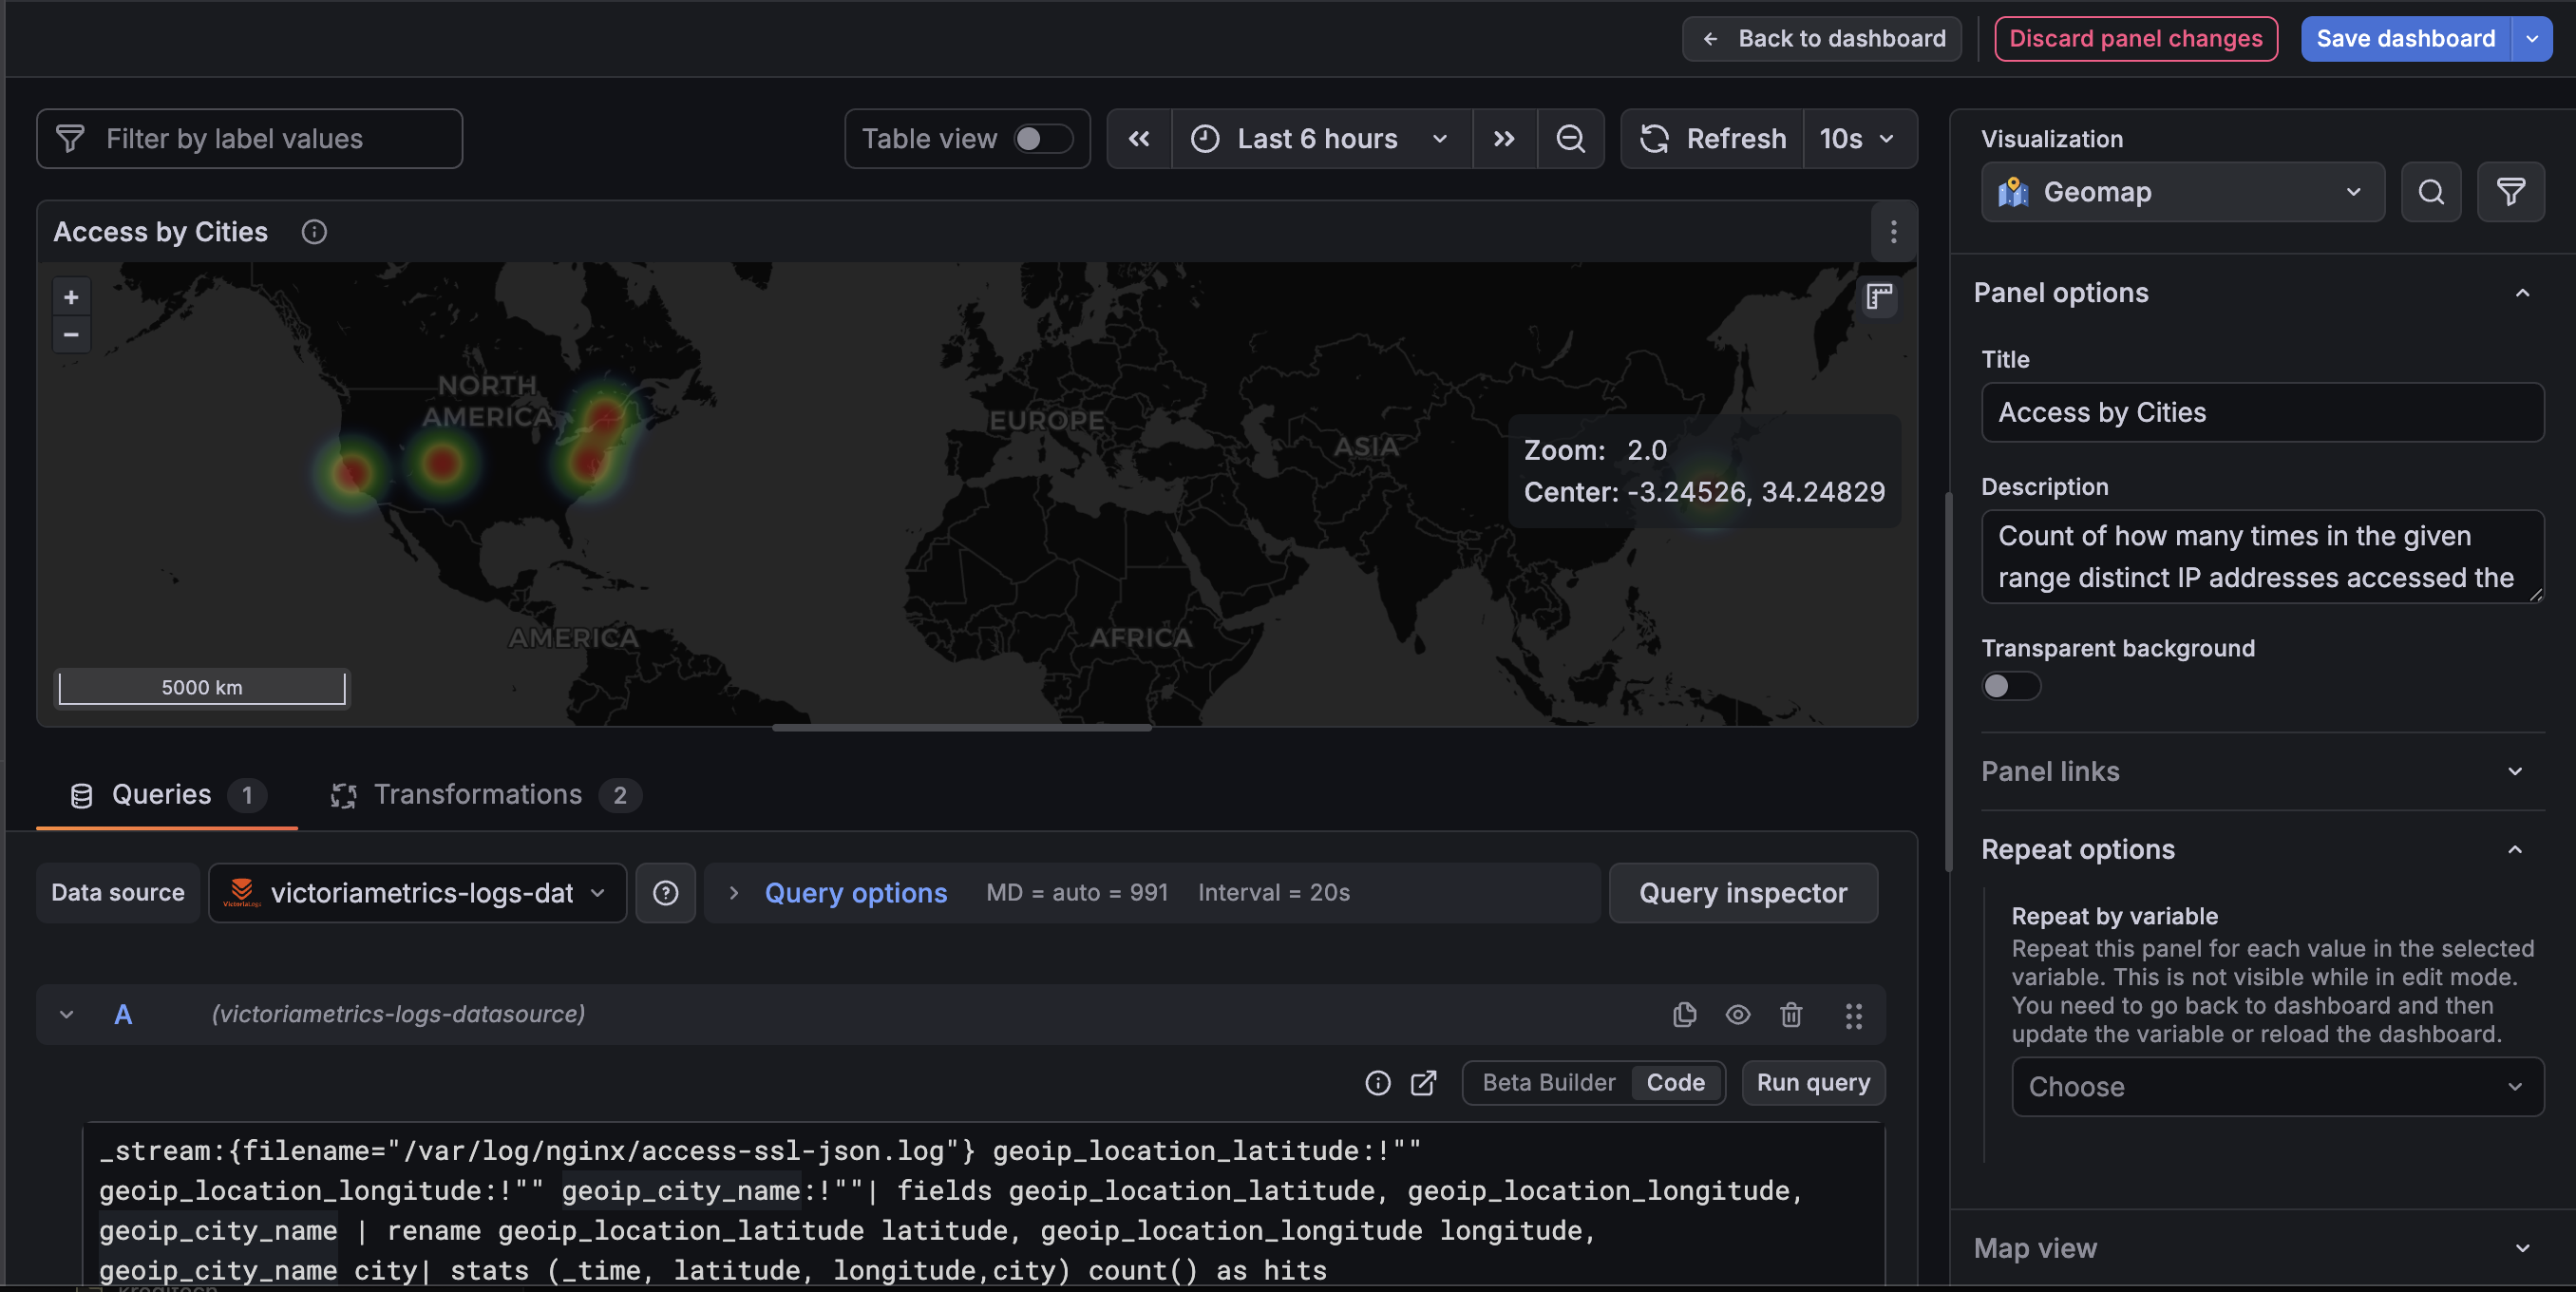
Task: Select Code editor mode
Action: coord(1676,1083)
